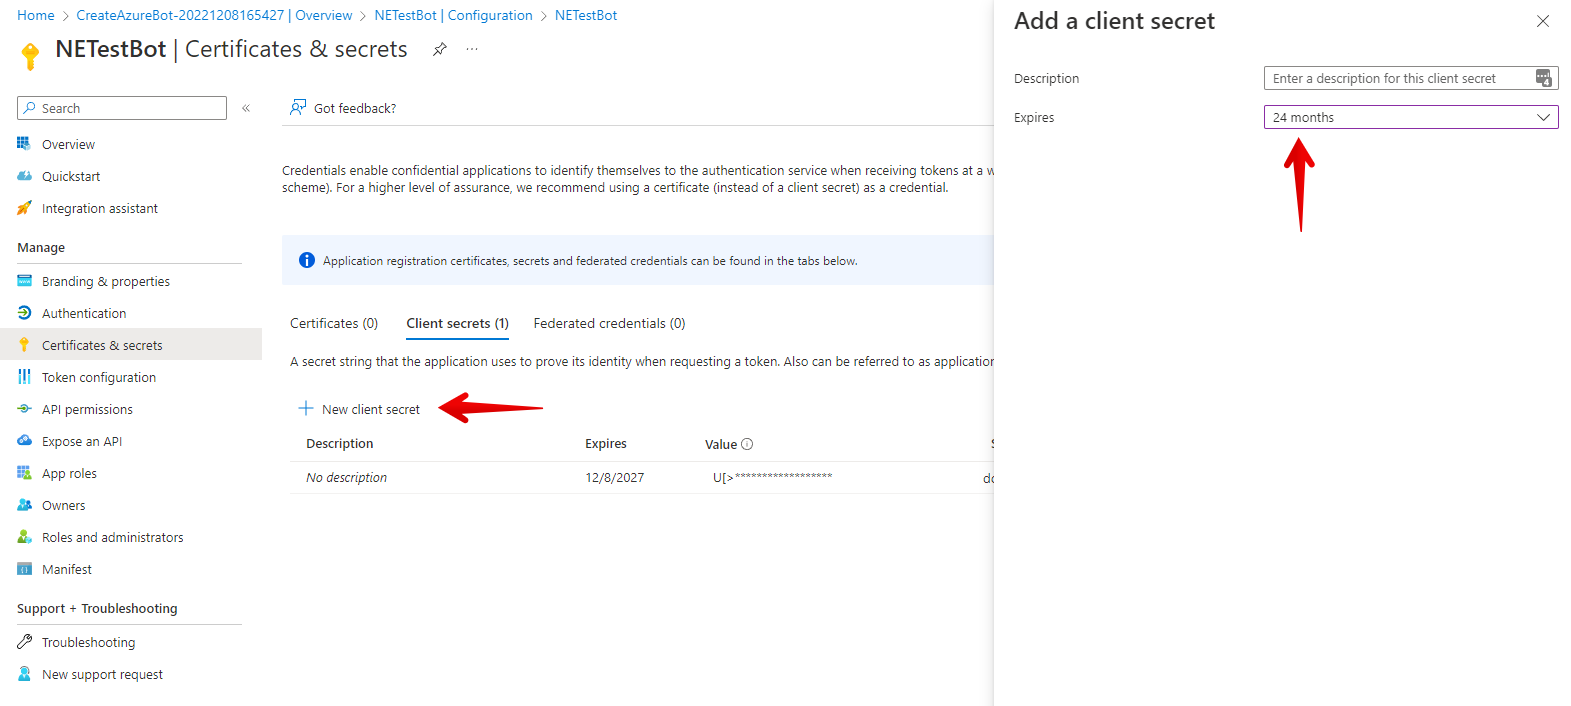The image size is (1571, 706).
Task: Open Owners page
Action: [x=64, y=505]
